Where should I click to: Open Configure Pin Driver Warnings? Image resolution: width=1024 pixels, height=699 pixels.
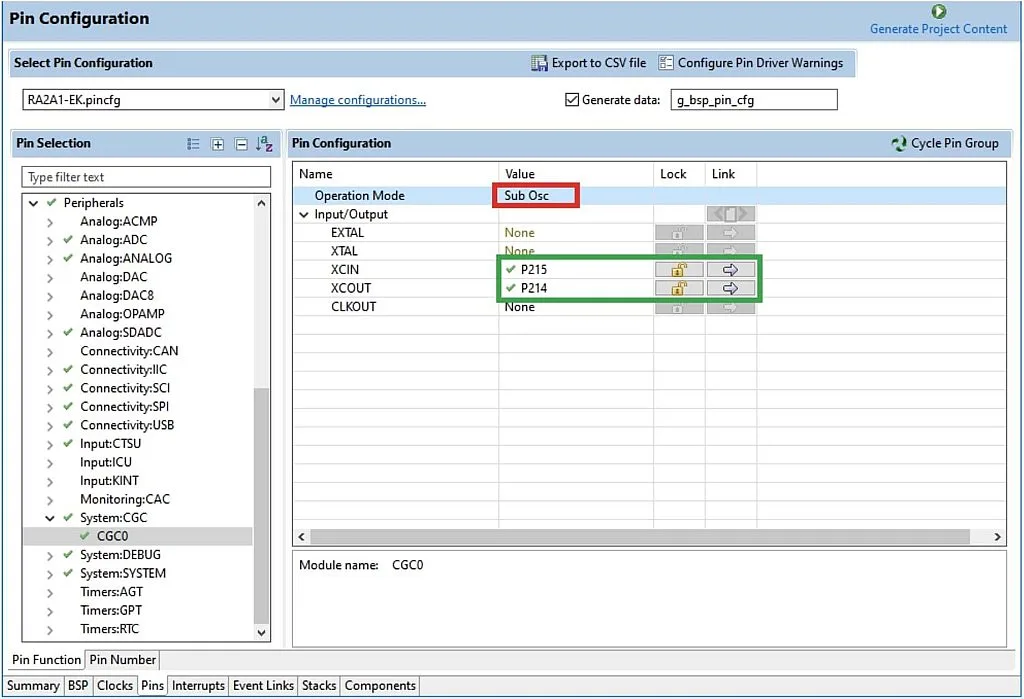click(x=666, y=62)
